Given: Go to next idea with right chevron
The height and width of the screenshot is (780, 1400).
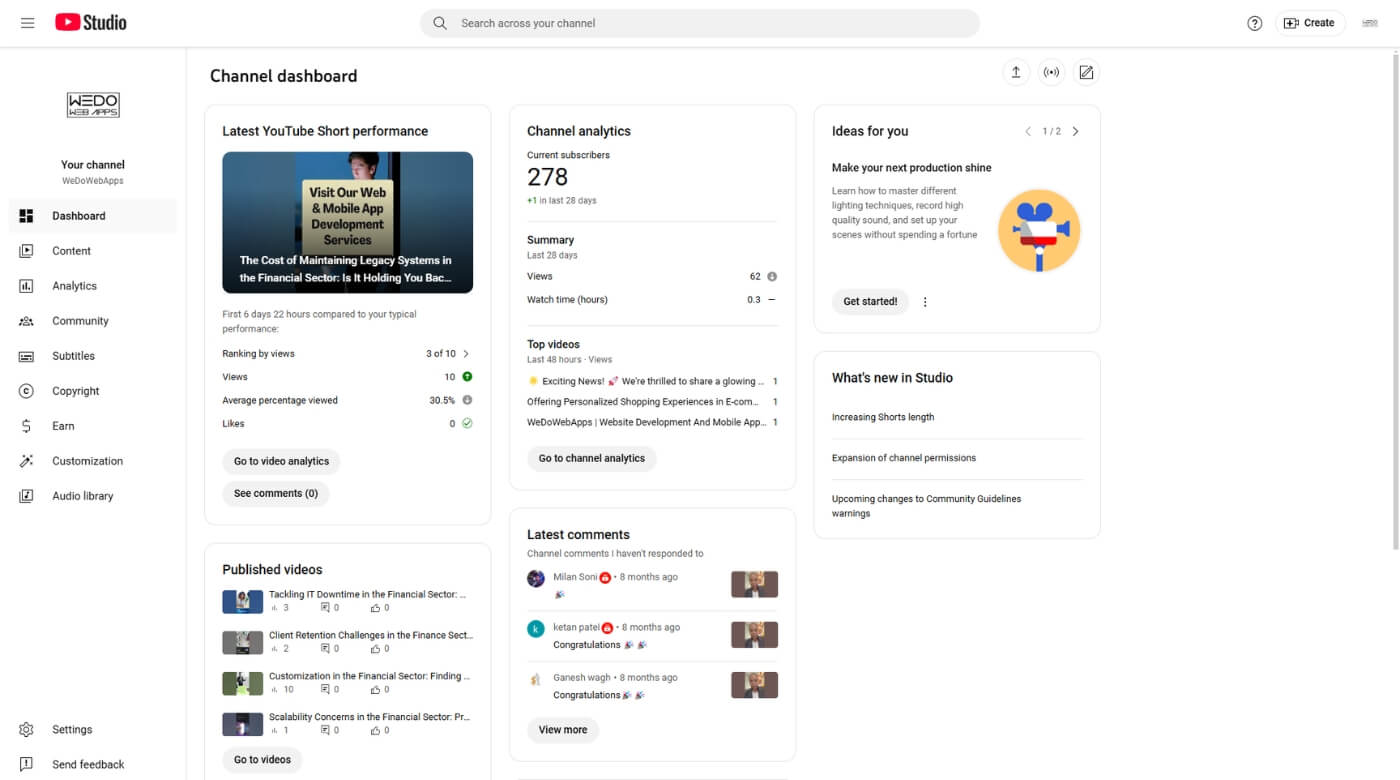Looking at the screenshot, I should [x=1075, y=131].
